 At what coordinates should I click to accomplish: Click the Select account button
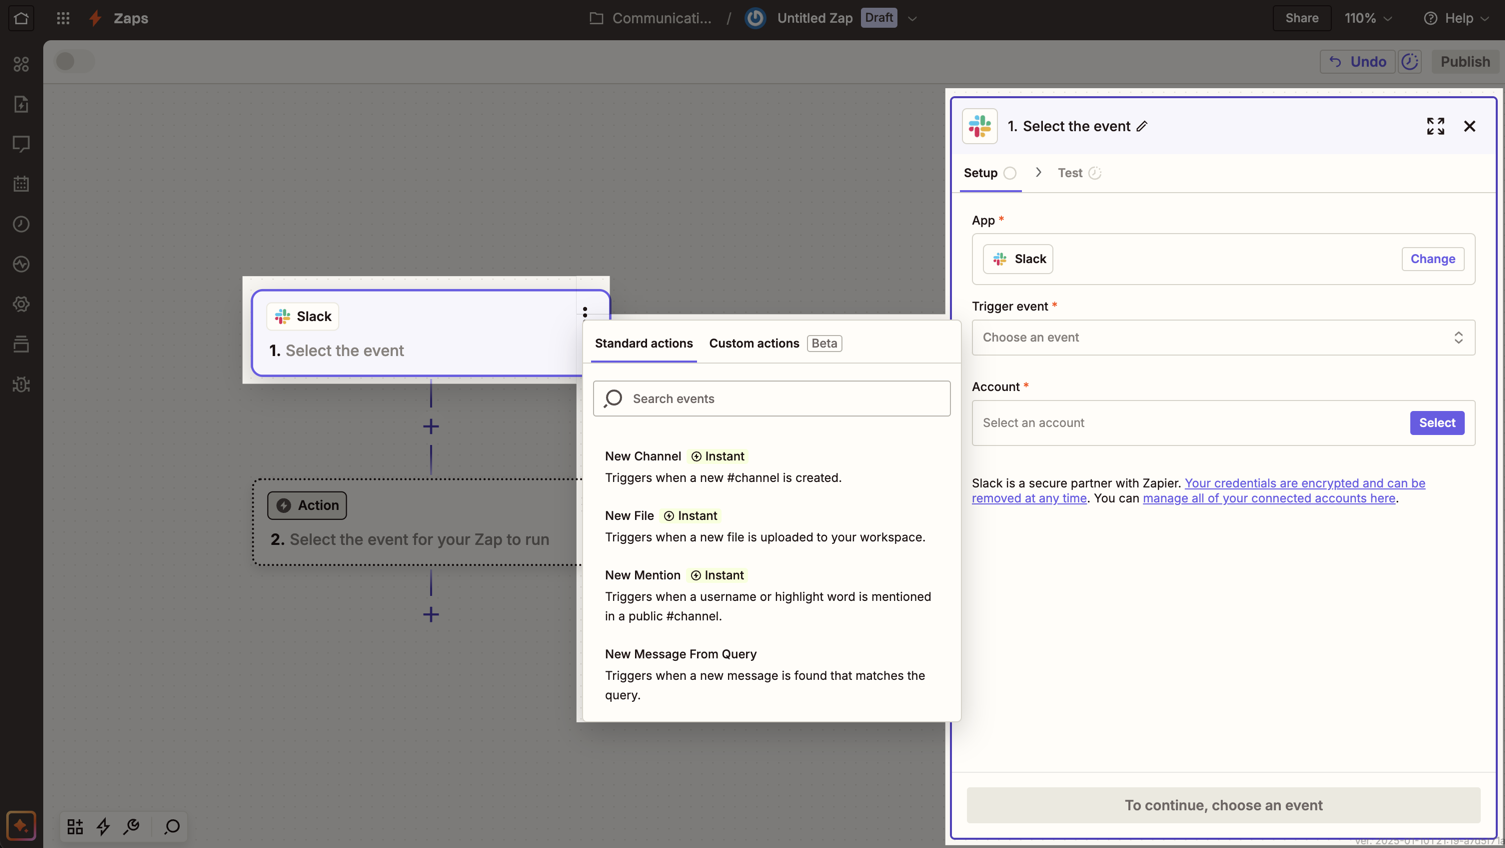1436,423
